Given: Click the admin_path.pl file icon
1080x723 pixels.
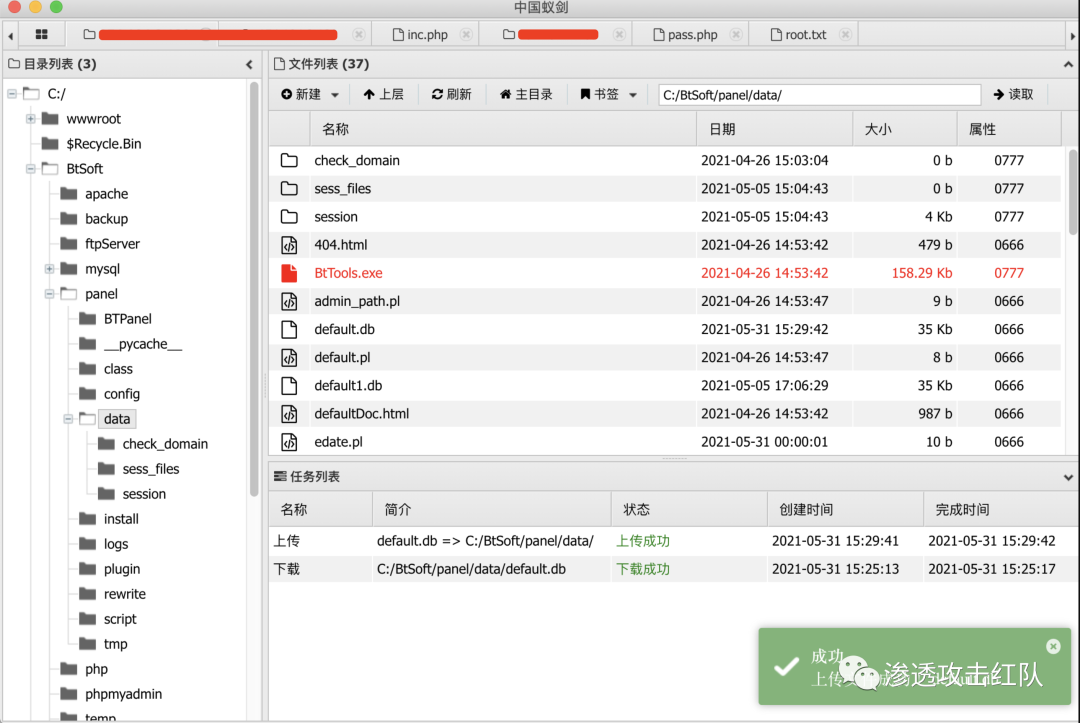Looking at the screenshot, I should 289,302.
